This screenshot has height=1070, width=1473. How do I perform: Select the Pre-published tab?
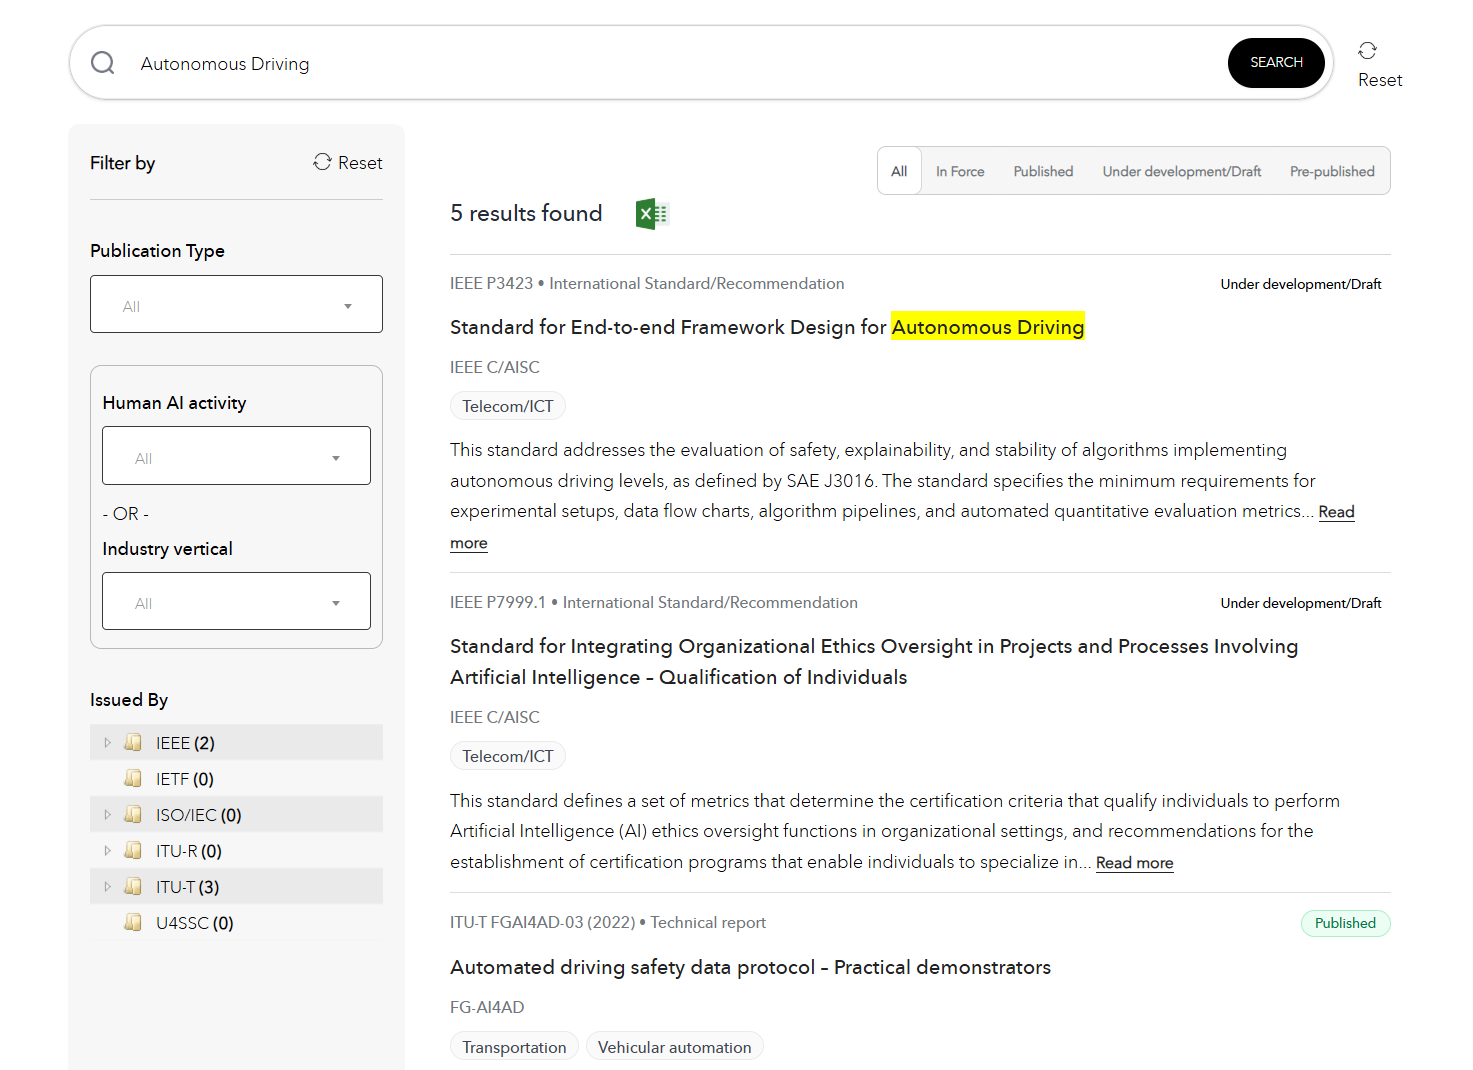(x=1331, y=171)
